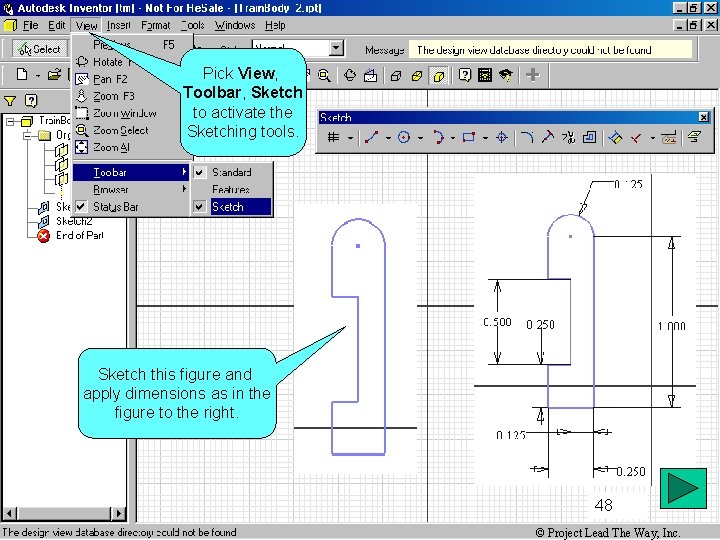
Task: Click the Select tool button
Action: tap(39, 49)
